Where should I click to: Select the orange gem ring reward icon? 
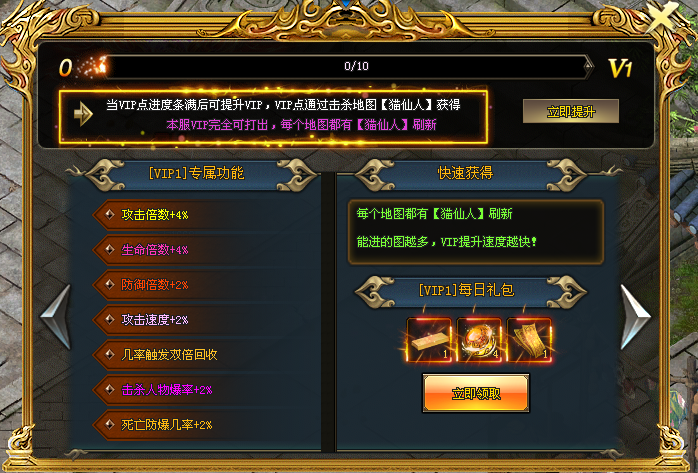coord(479,340)
